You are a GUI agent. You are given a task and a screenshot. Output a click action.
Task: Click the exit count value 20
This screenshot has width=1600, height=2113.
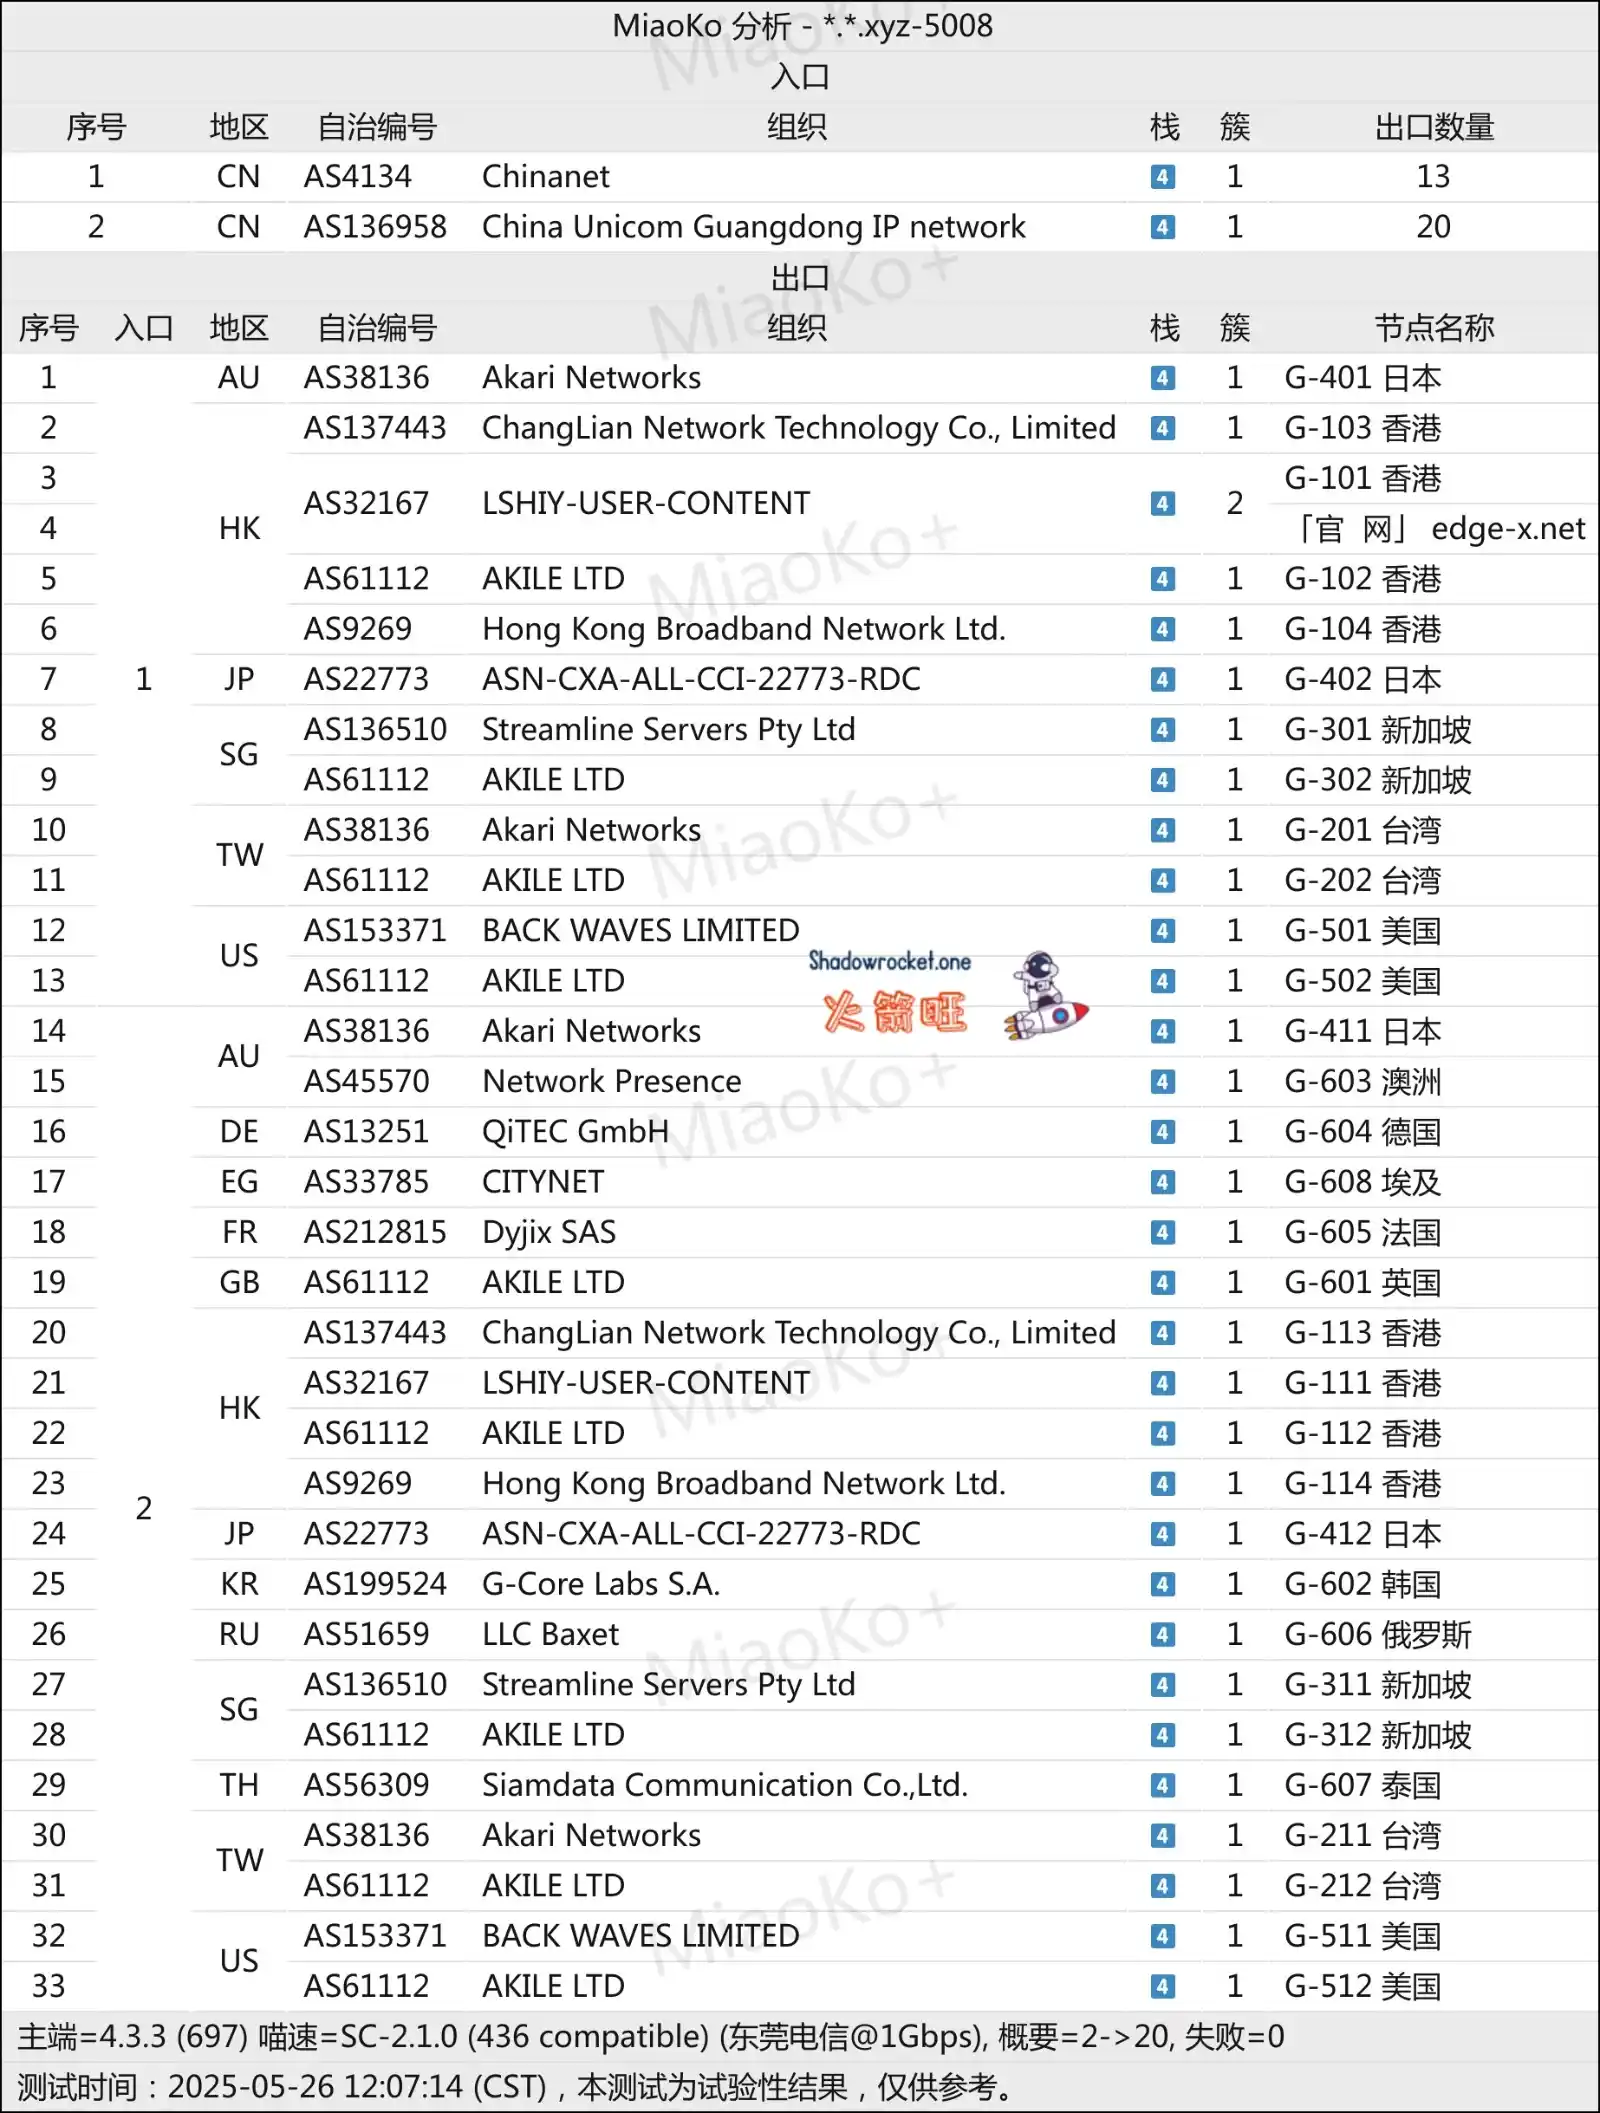[1433, 227]
